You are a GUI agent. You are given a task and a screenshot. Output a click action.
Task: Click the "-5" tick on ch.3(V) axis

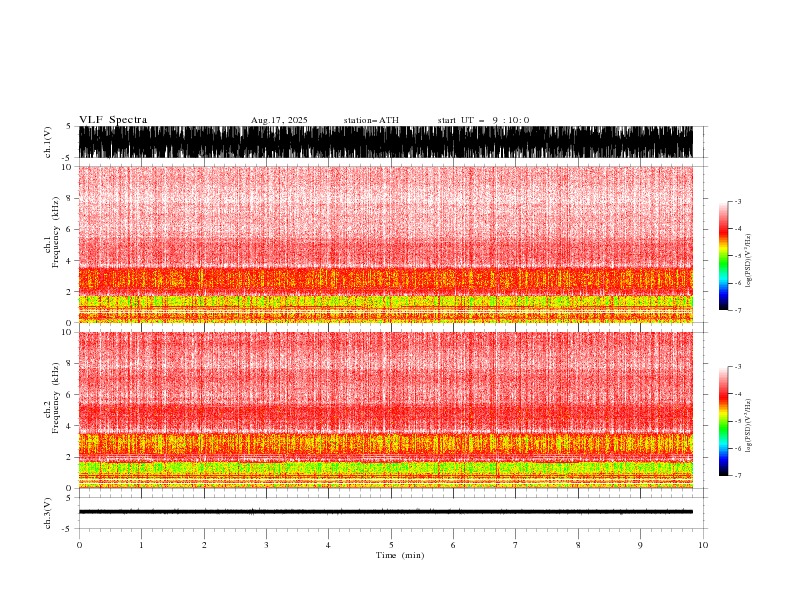67,529
